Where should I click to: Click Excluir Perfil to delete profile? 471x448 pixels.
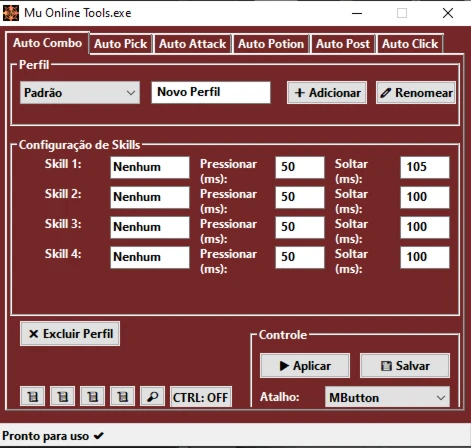70,334
